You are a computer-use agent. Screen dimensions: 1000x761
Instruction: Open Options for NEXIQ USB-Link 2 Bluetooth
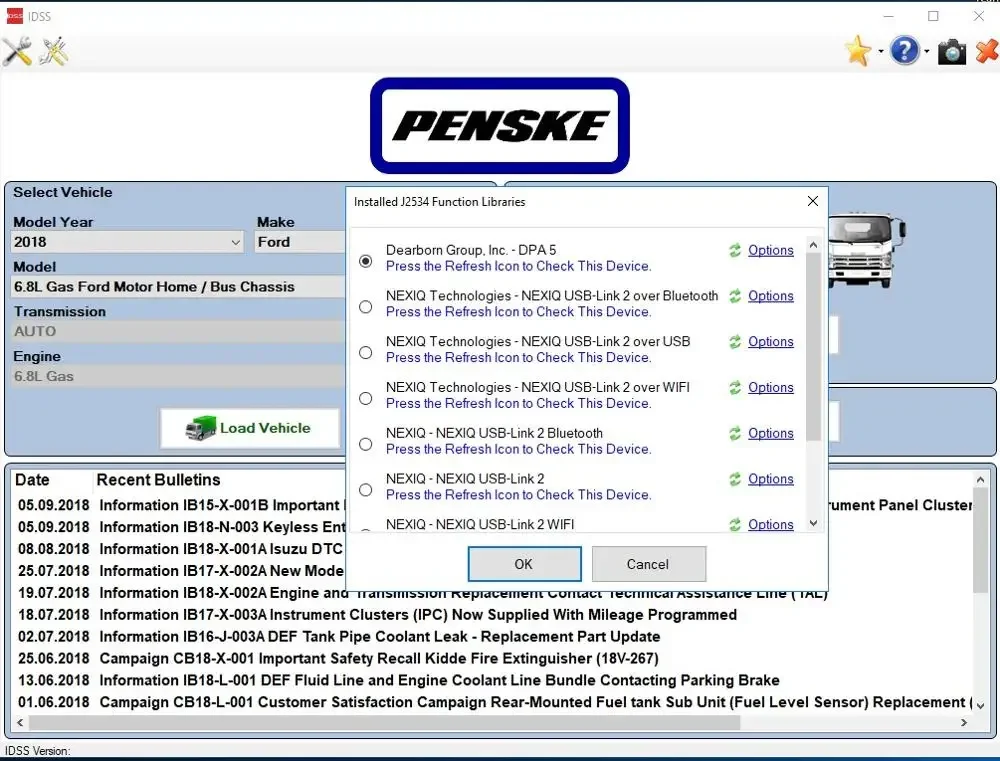tap(770, 433)
